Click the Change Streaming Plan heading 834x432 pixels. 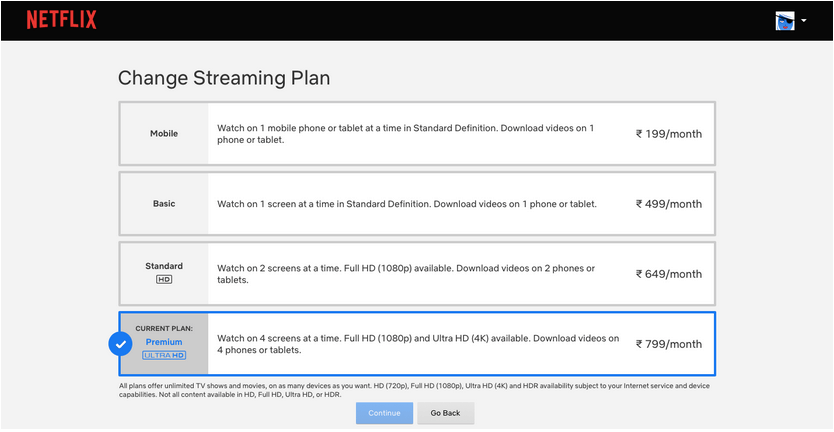224,78
